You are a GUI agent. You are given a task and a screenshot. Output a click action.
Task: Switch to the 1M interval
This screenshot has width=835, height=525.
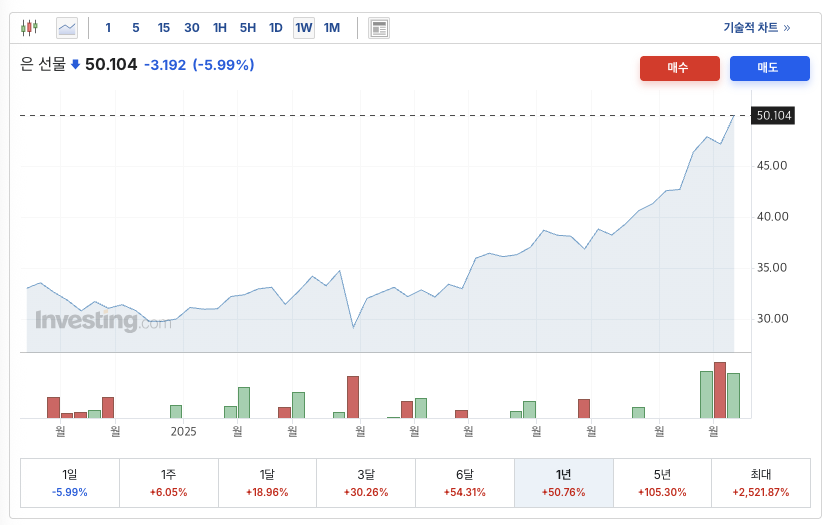click(332, 28)
